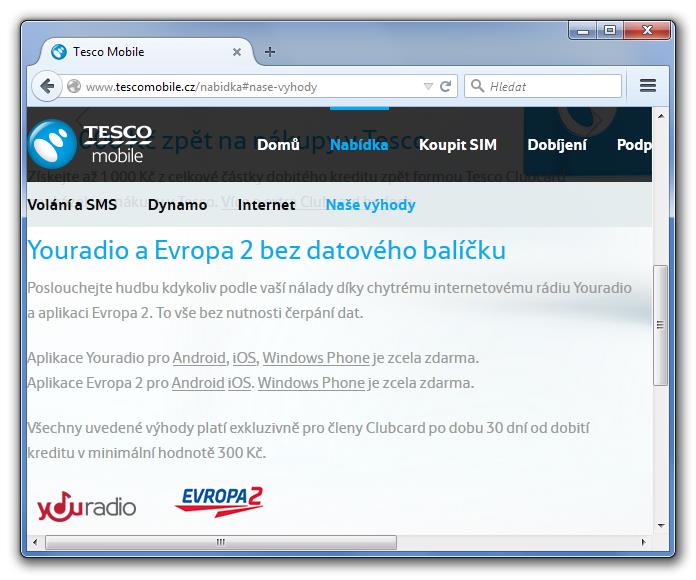The width and height of the screenshot is (696, 580).
Task: Minimize the browser window
Action: [583, 30]
